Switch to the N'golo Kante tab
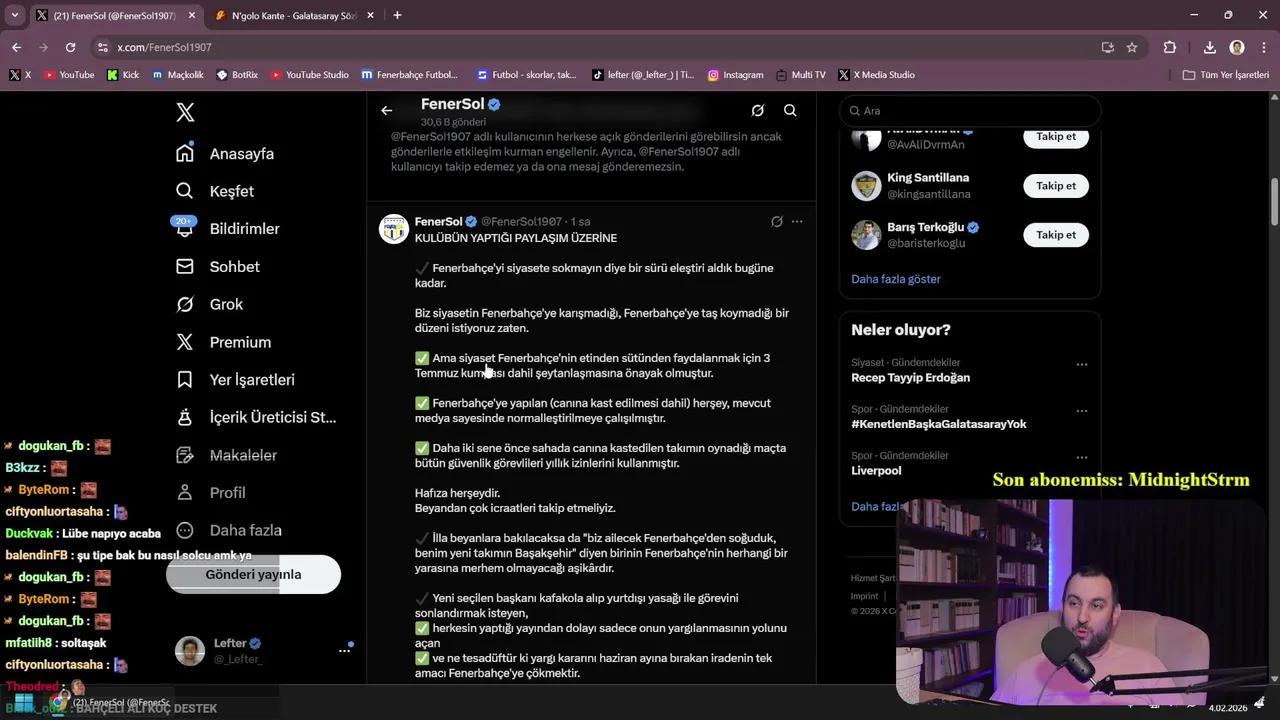1280x720 pixels. pos(293,16)
